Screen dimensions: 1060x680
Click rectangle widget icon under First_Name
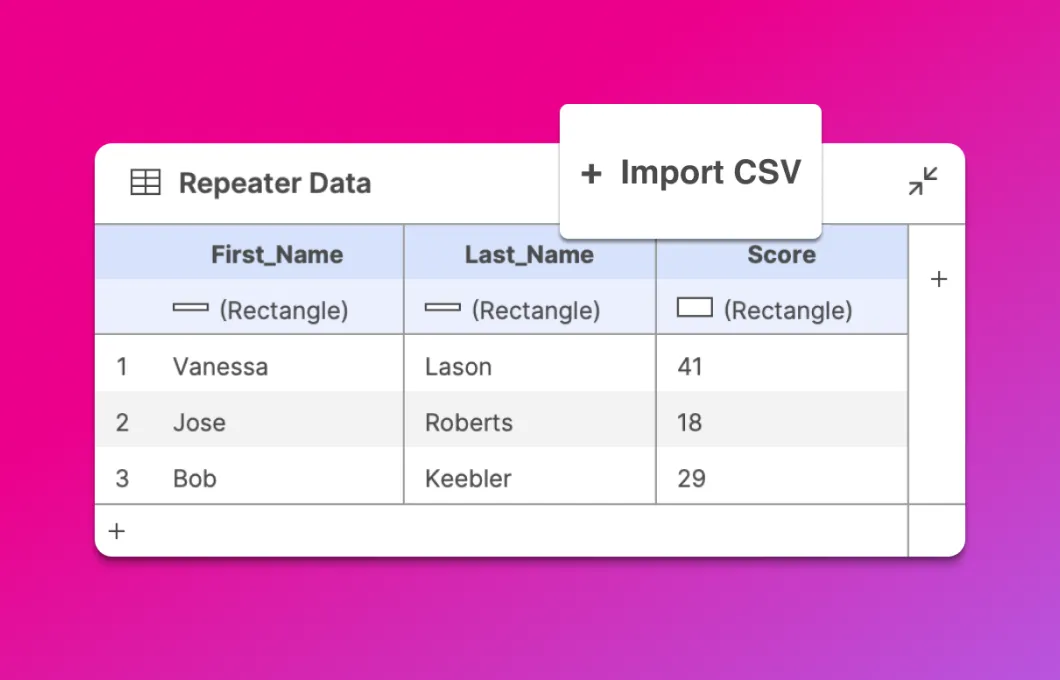click(x=191, y=308)
